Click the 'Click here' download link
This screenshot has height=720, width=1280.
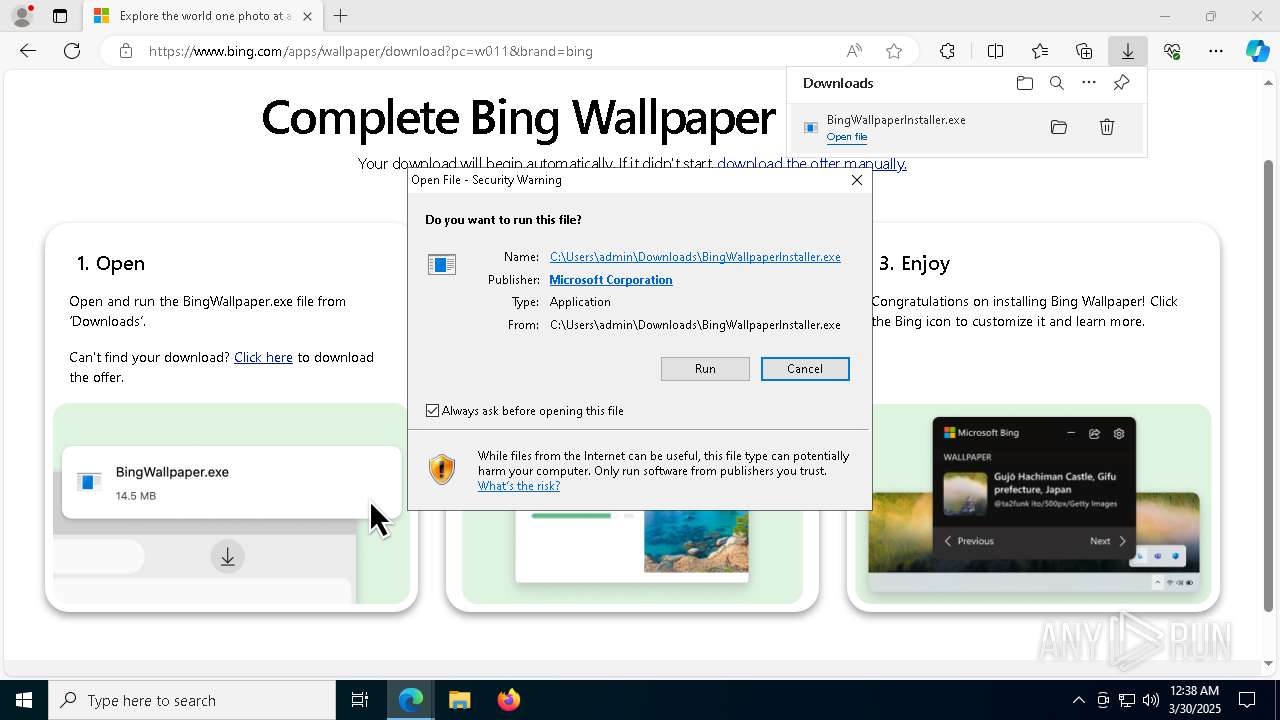click(x=263, y=357)
